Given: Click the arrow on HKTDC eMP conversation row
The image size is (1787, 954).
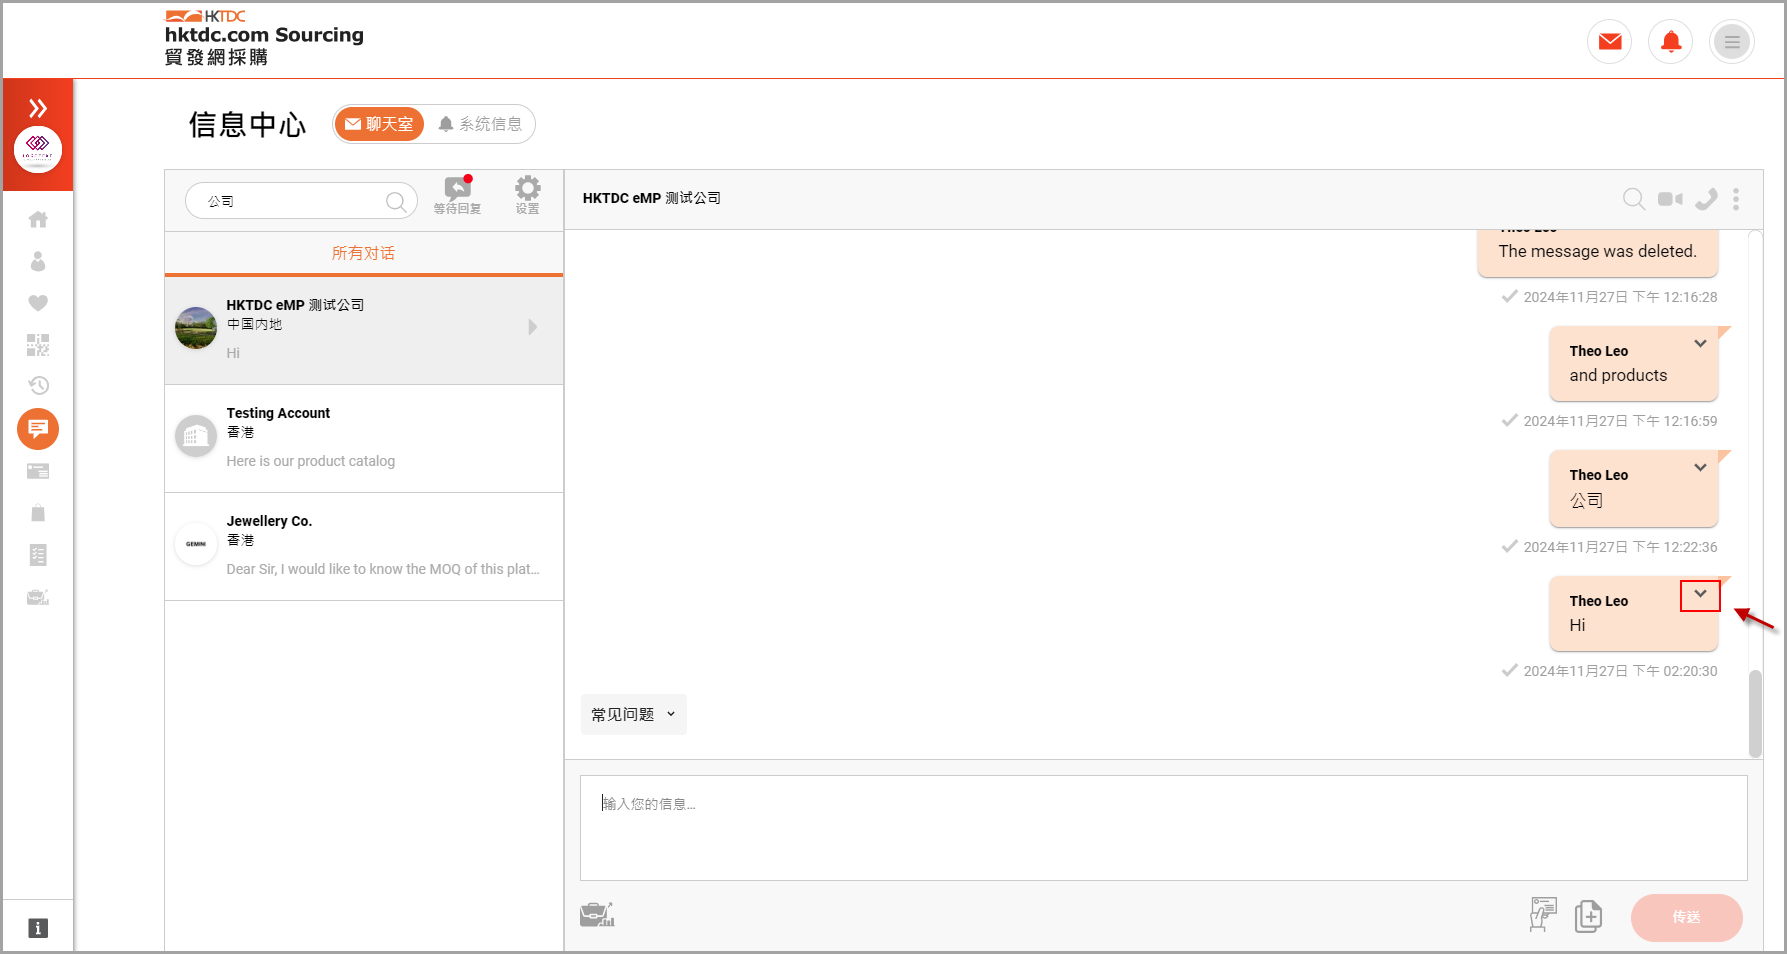Looking at the screenshot, I should [x=533, y=327].
